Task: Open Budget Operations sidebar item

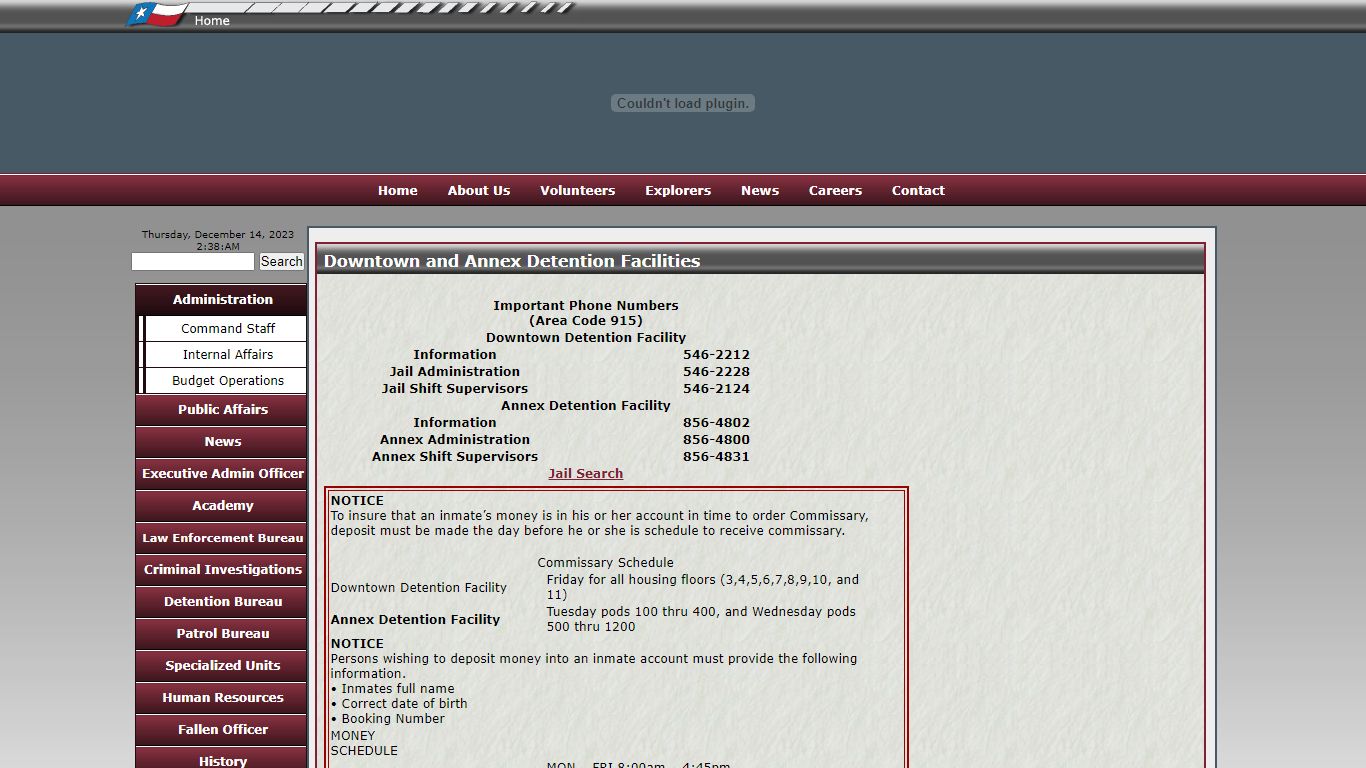Action: point(227,381)
